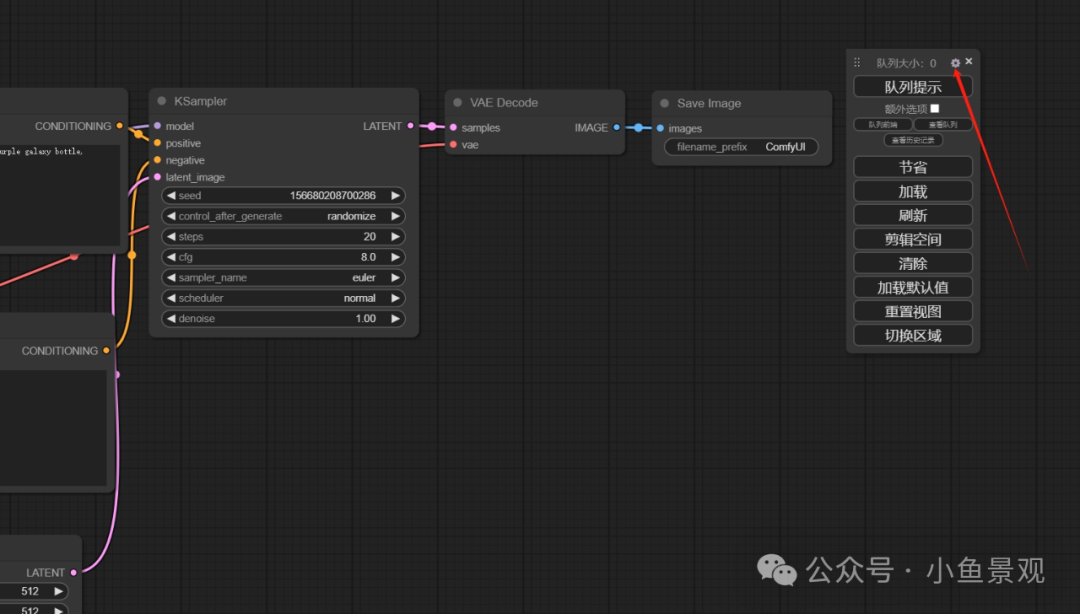Screen dimensions: 1080x614
Task: Increase steps with its right arrow
Action: pyautogui.click(x=395, y=236)
